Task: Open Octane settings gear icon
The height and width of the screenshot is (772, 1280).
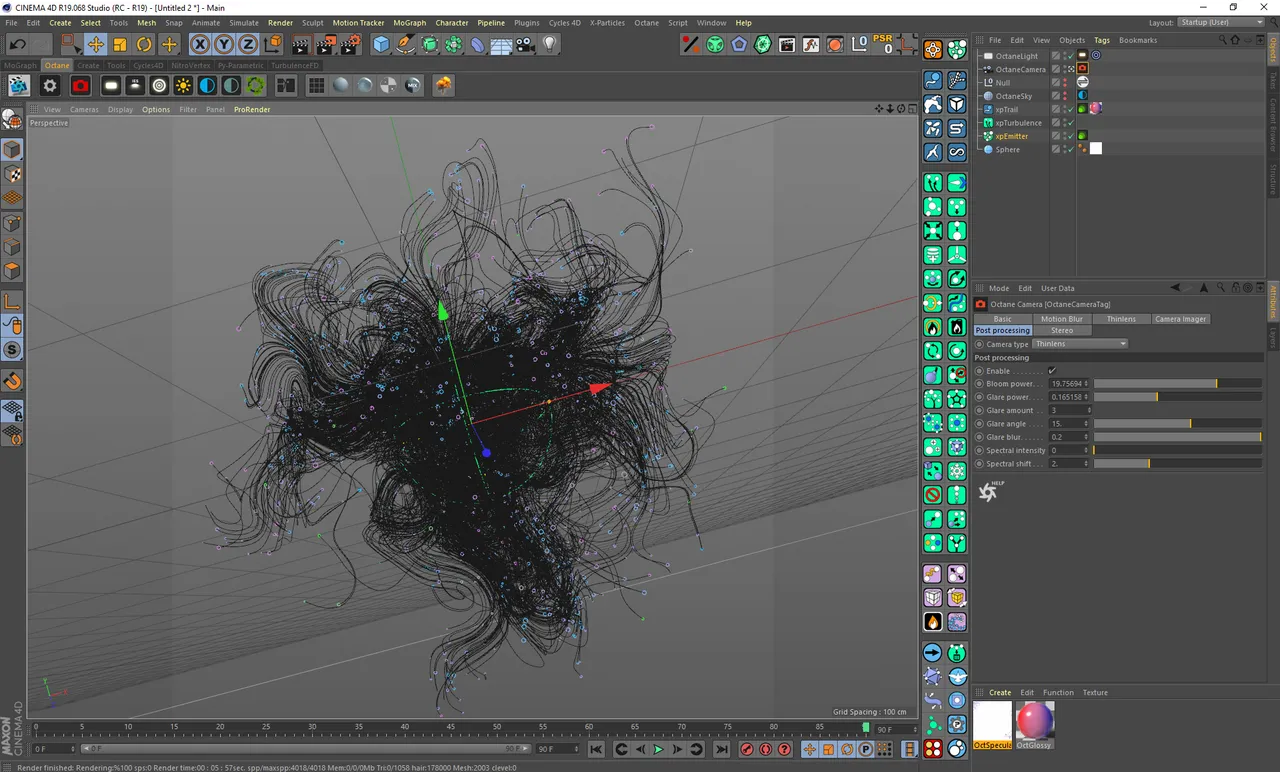Action: click(50, 86)
